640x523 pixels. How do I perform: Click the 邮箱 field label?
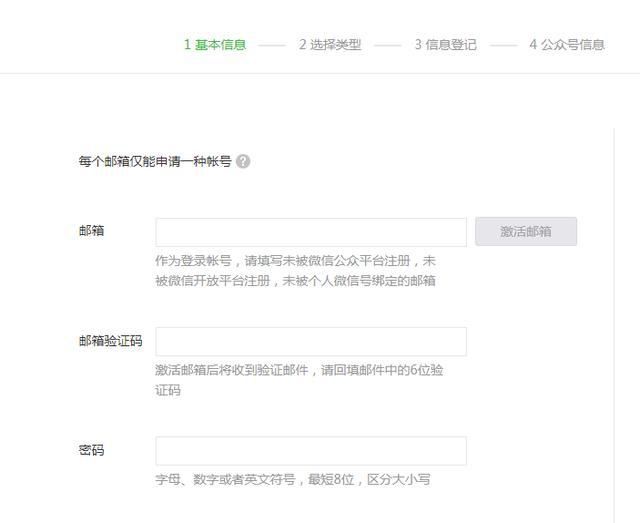(91, 231)
